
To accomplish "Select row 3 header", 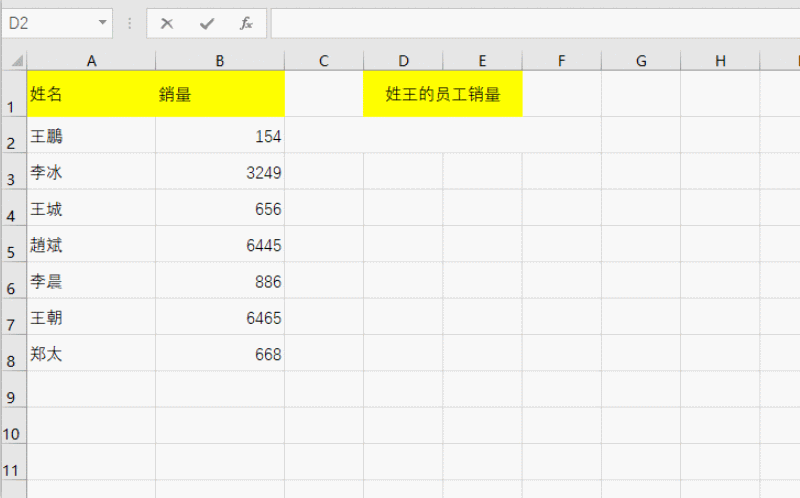I will pyautogui.click(x=13, y=171).
